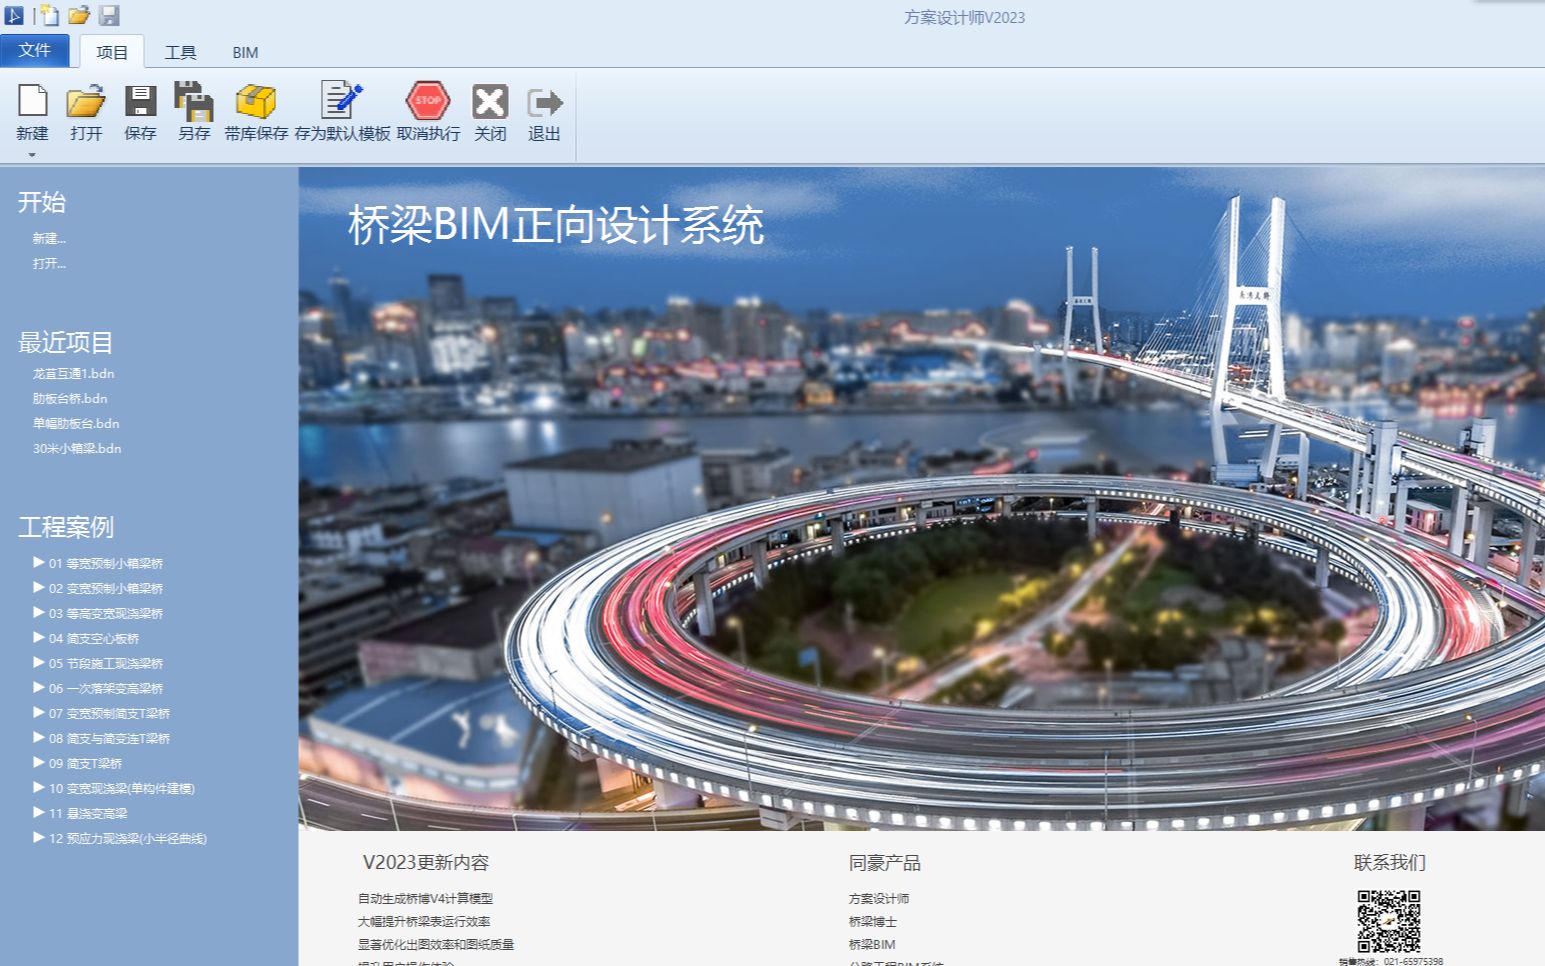Screen dimensions: 1545x966
Task: Click the quick access new file icon
Action: [48, 15]
